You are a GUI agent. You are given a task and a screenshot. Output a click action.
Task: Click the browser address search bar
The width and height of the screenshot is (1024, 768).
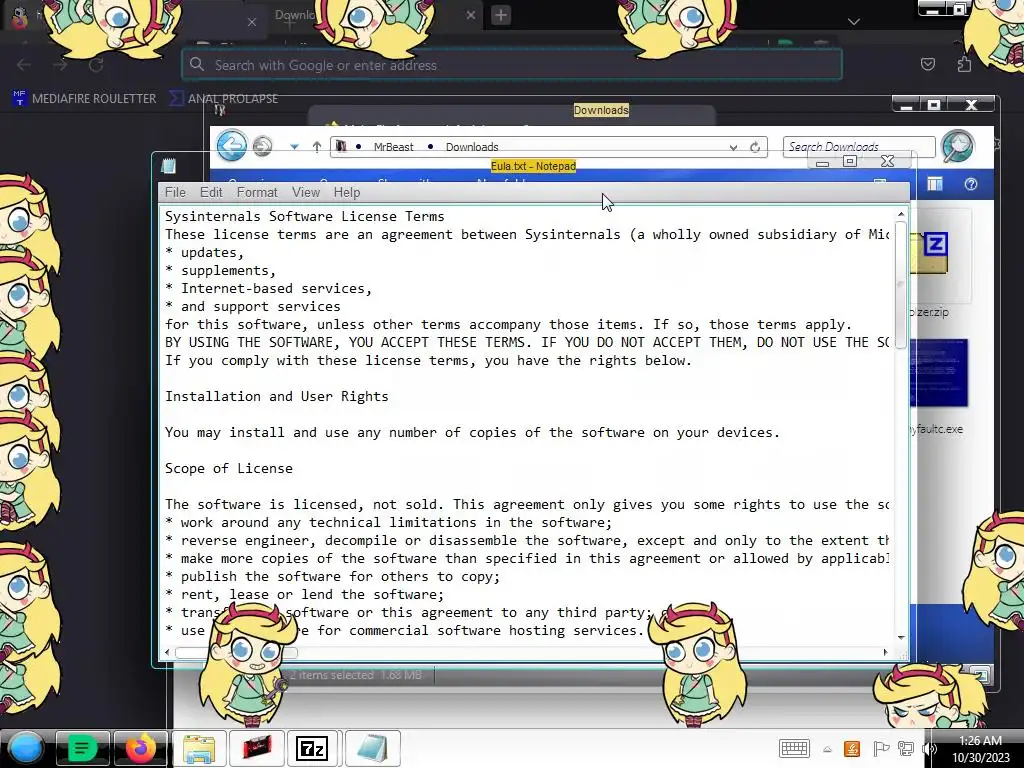tap(512, 65)
